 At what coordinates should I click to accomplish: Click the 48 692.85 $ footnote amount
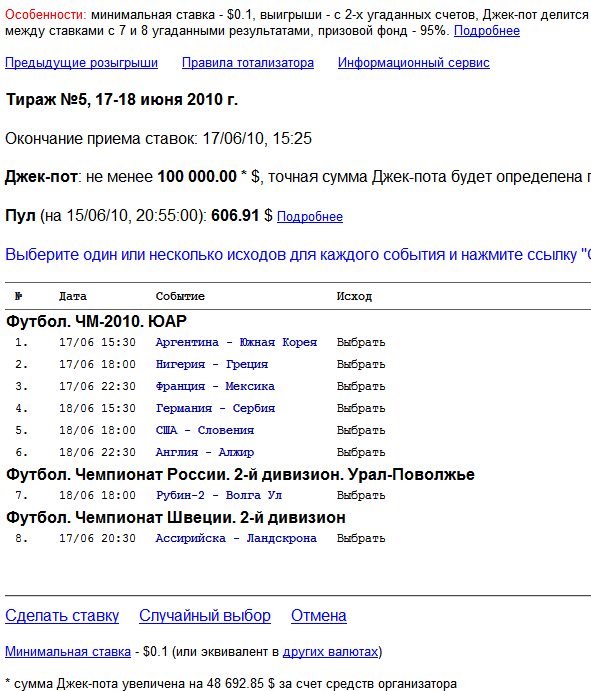tap(241, 684)
